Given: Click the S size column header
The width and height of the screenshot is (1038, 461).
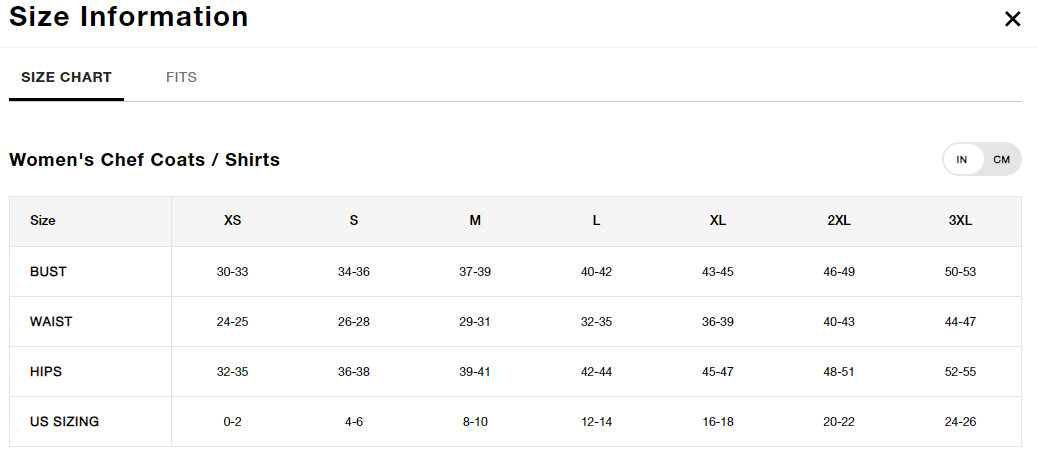Looking at the screenshot, I should 354,221.
